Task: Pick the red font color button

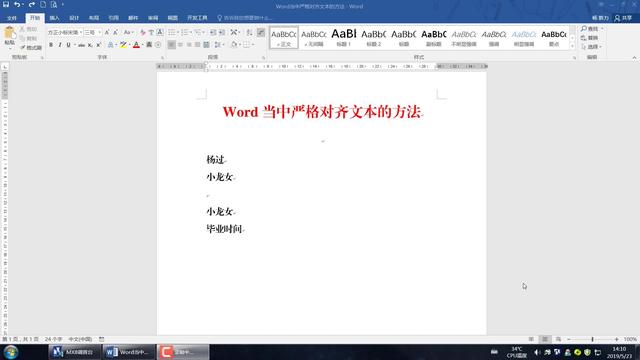Action: 136,45
